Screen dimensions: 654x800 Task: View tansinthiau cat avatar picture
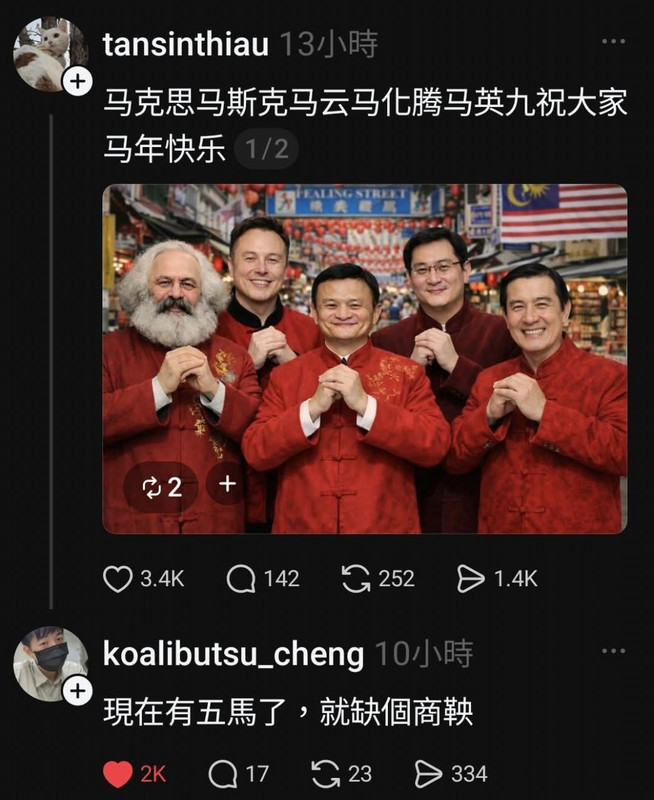pyautogui.click(x=51, y=54)
